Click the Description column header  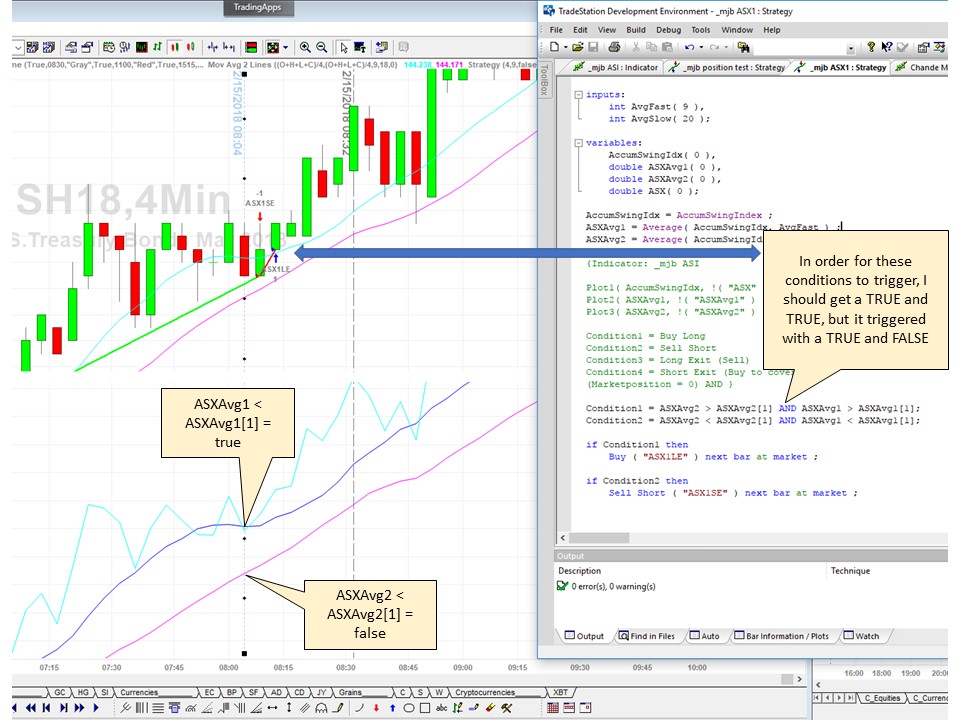579,571
